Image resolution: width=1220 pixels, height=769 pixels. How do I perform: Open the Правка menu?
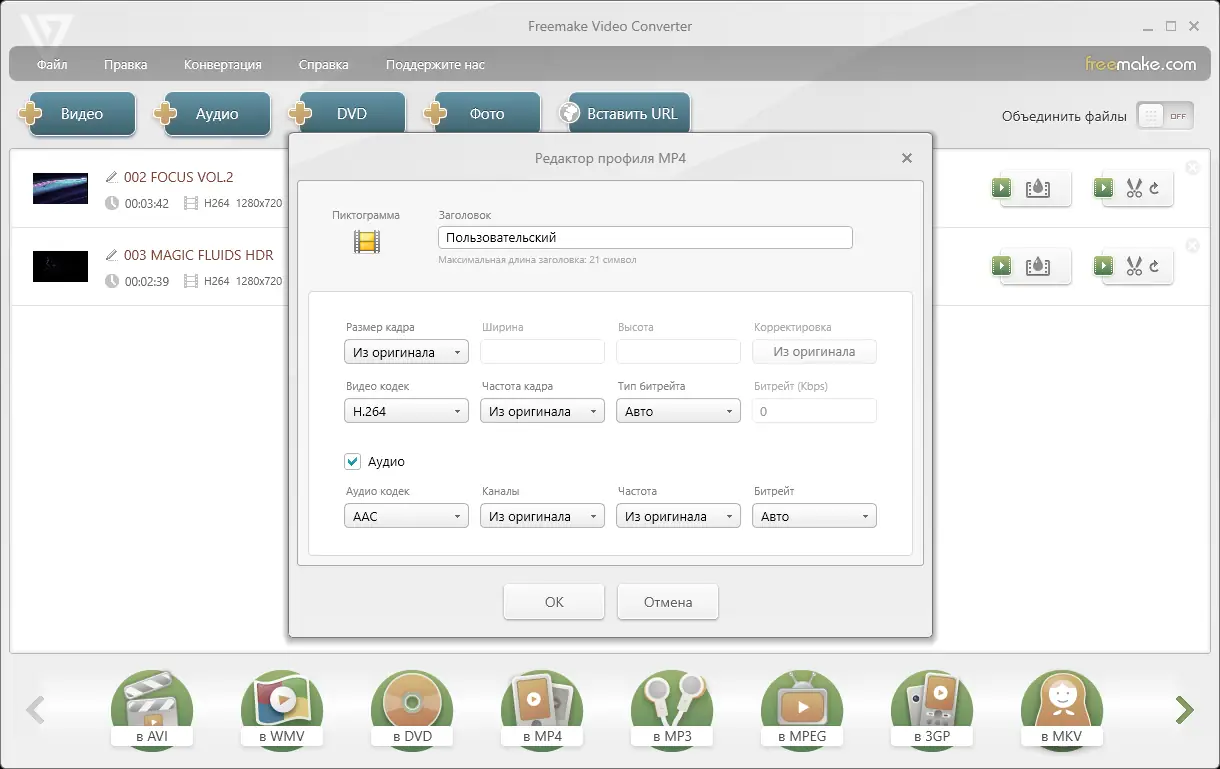[126, 65]
